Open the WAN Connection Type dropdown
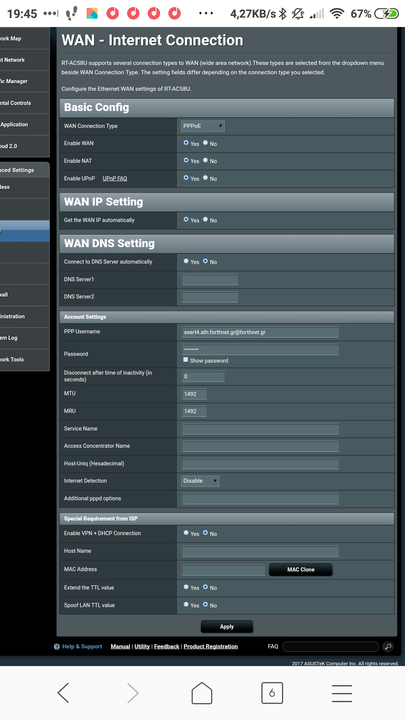The width and height of the screenshot is (405, 720). point(203,126)
